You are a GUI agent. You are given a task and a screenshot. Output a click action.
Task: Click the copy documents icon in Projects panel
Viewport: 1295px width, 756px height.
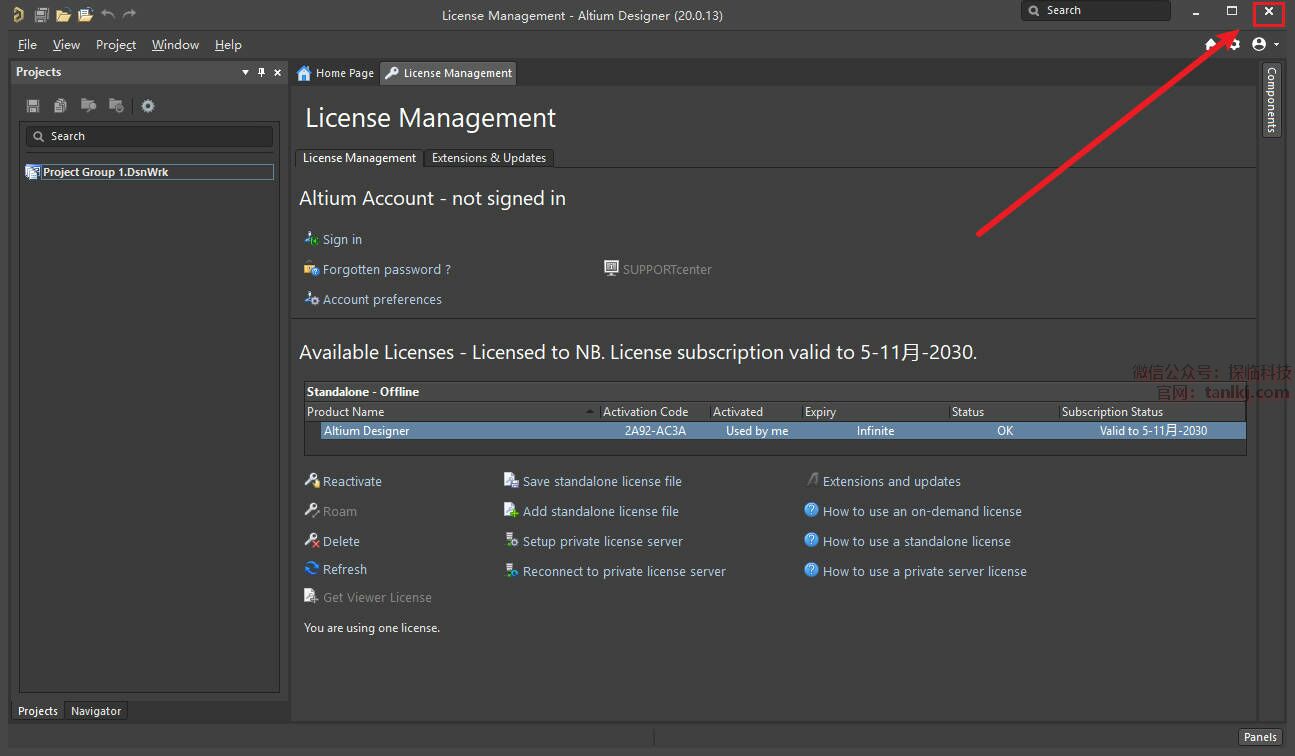click(61, 106)
